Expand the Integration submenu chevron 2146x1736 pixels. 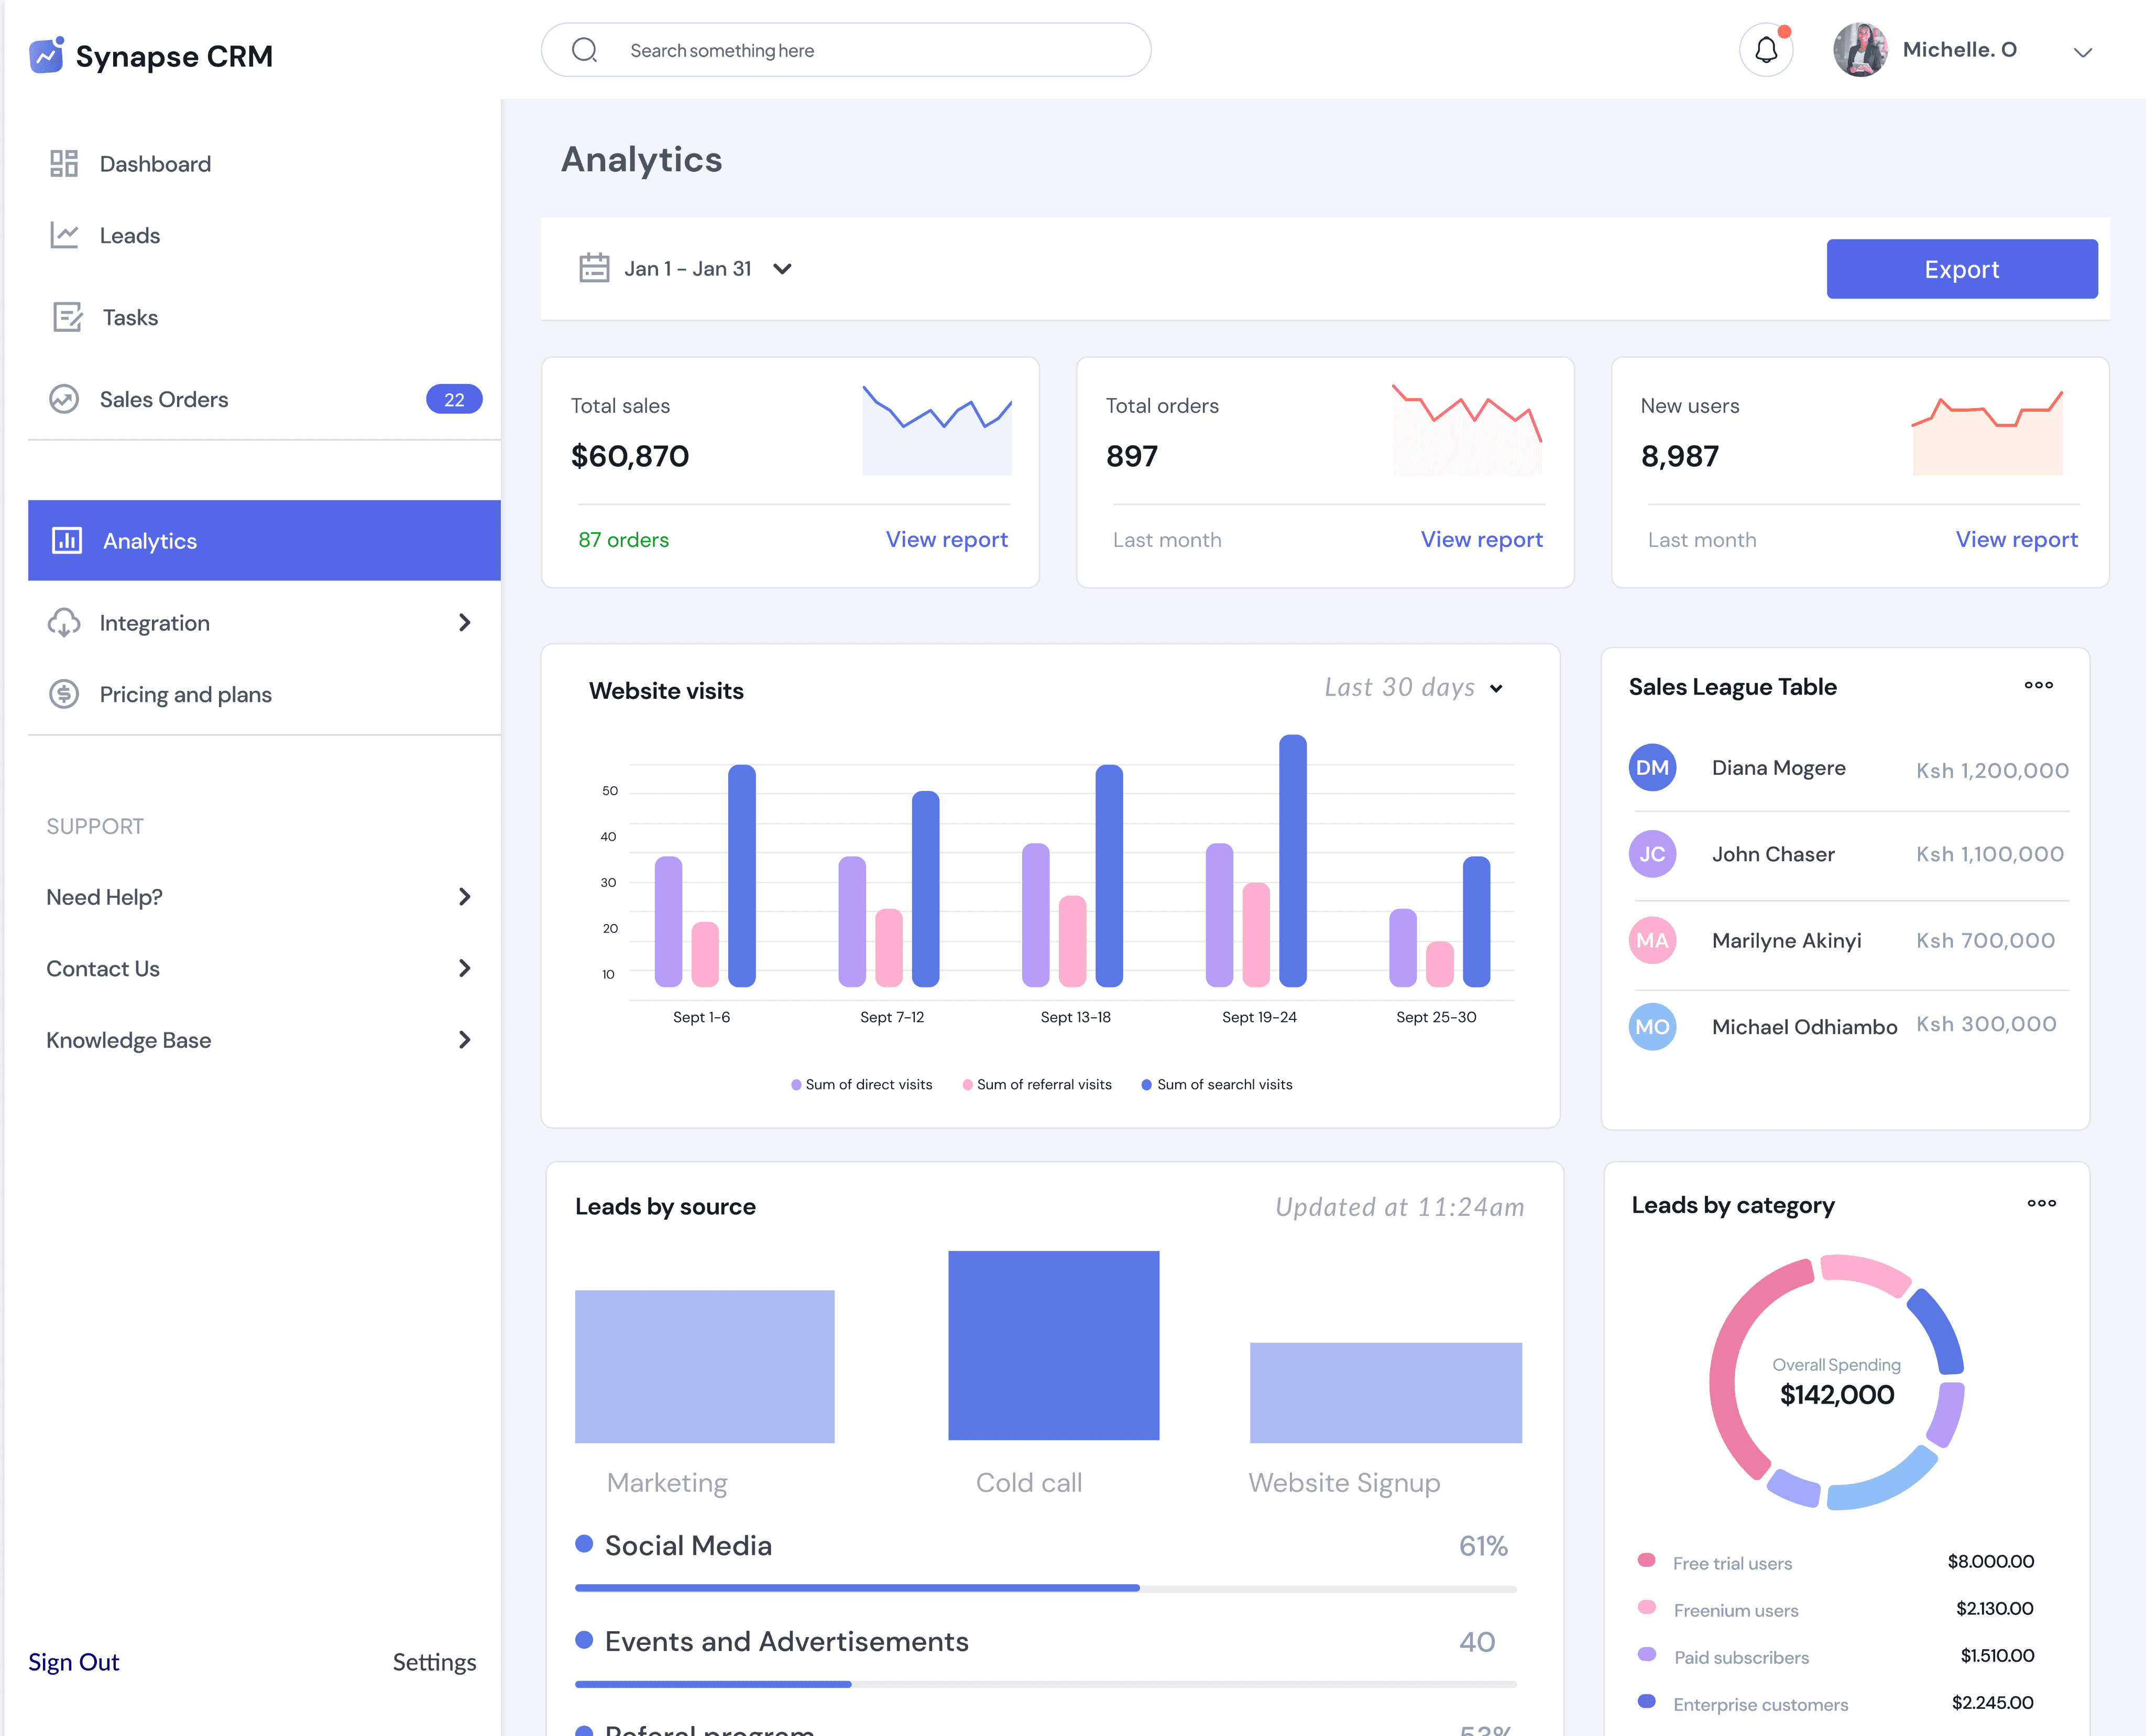point(464,622)
